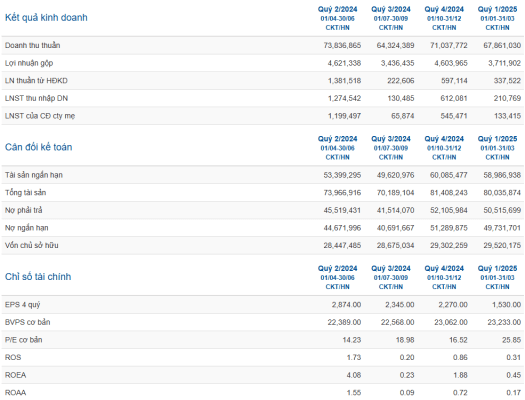Click Doanh thu thuần value 67,861,030
Viewport: 525px width, 400px height.
[502, 45]
